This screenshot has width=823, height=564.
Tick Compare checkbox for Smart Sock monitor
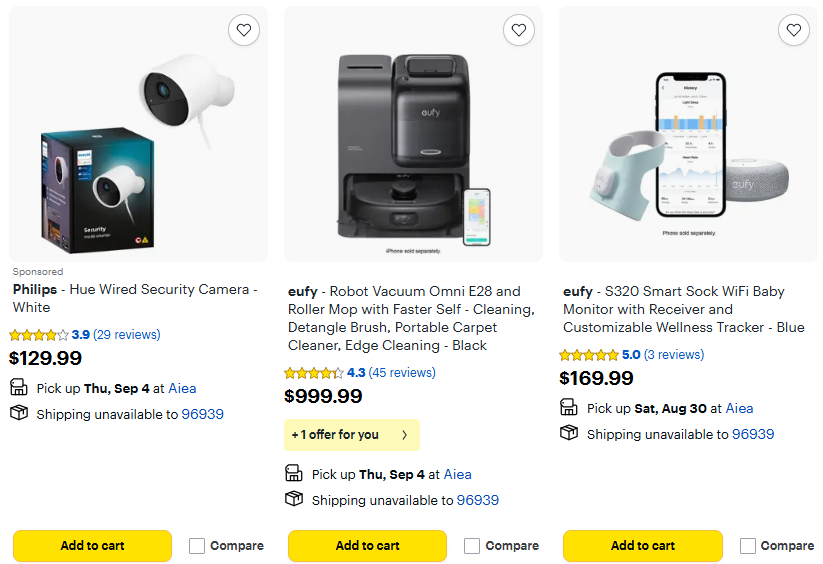tap(748, 546)
